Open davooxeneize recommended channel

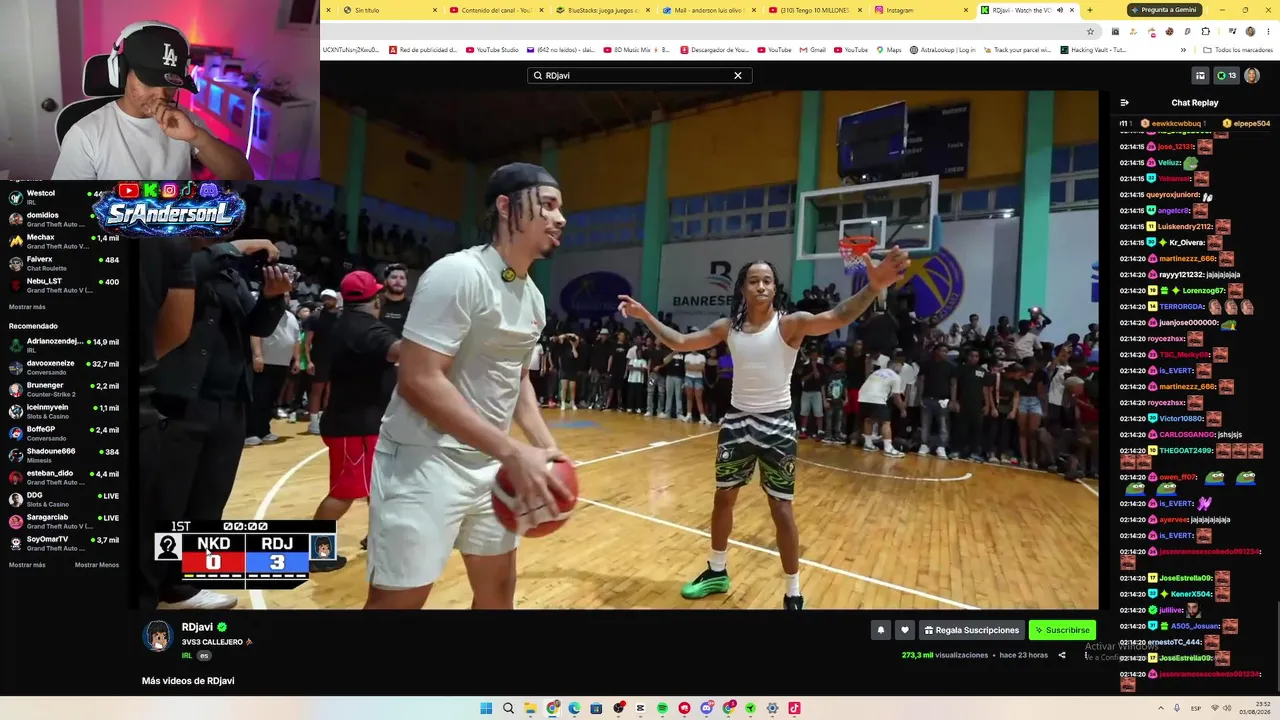[64, 367]
